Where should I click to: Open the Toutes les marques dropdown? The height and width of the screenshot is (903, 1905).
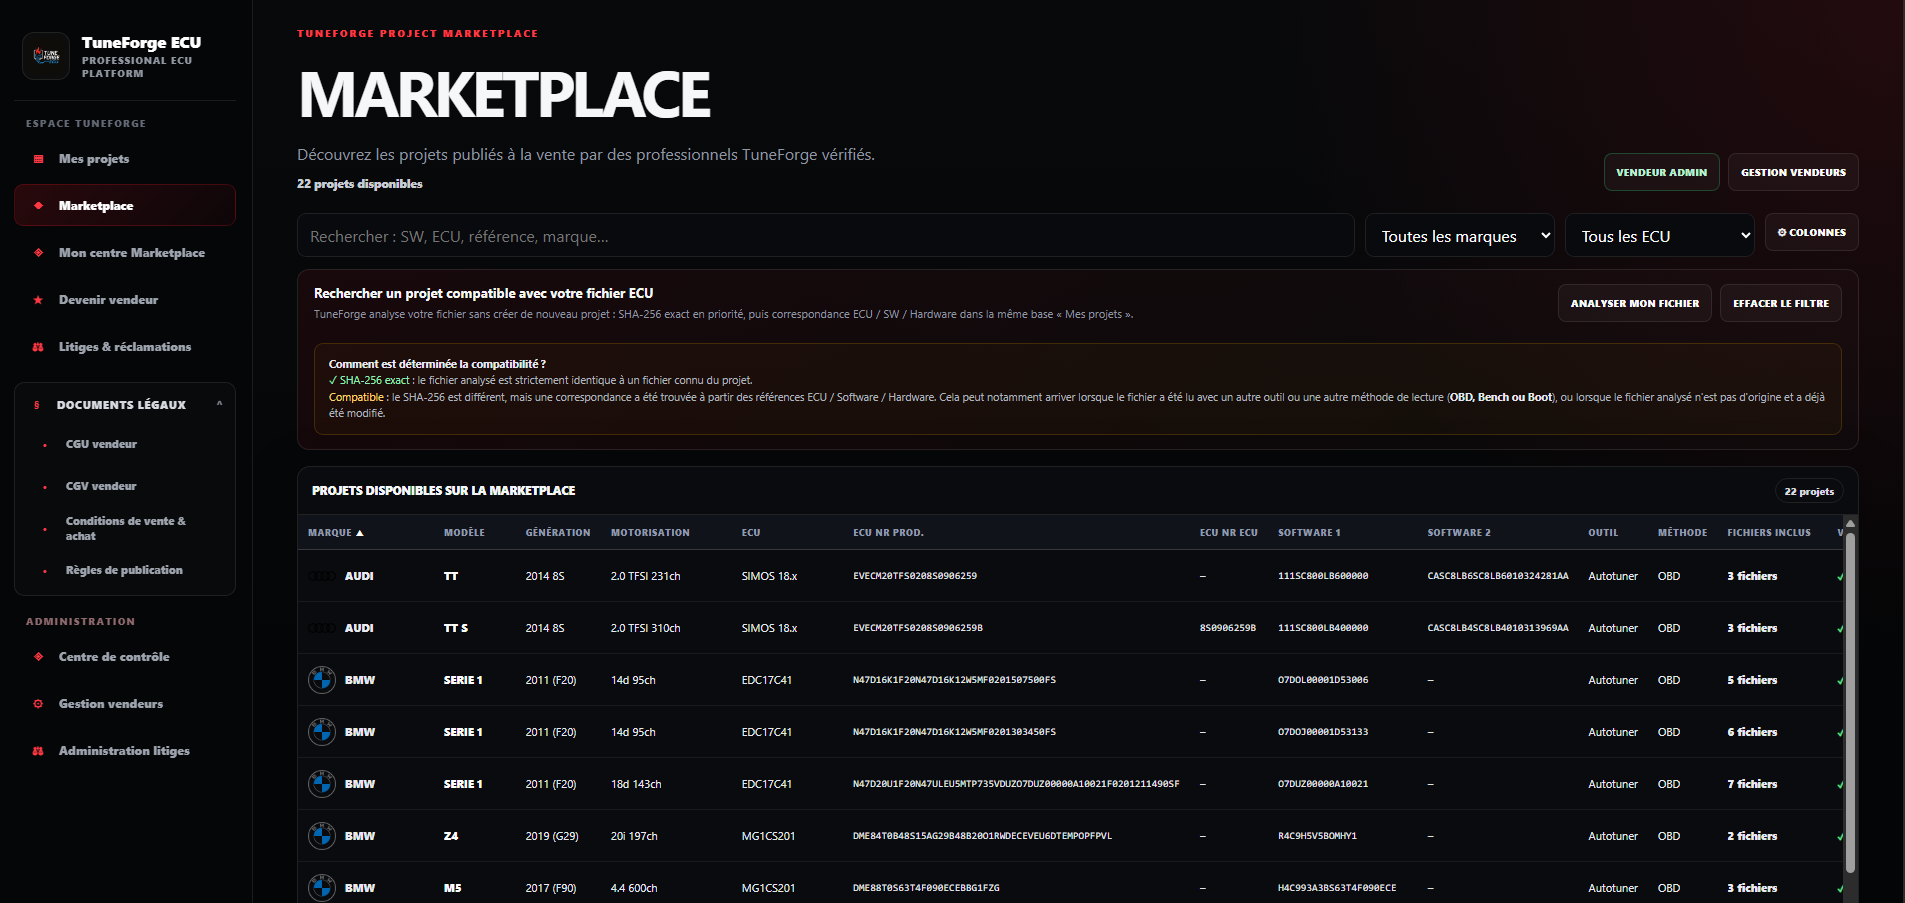tap(1460, 236)
